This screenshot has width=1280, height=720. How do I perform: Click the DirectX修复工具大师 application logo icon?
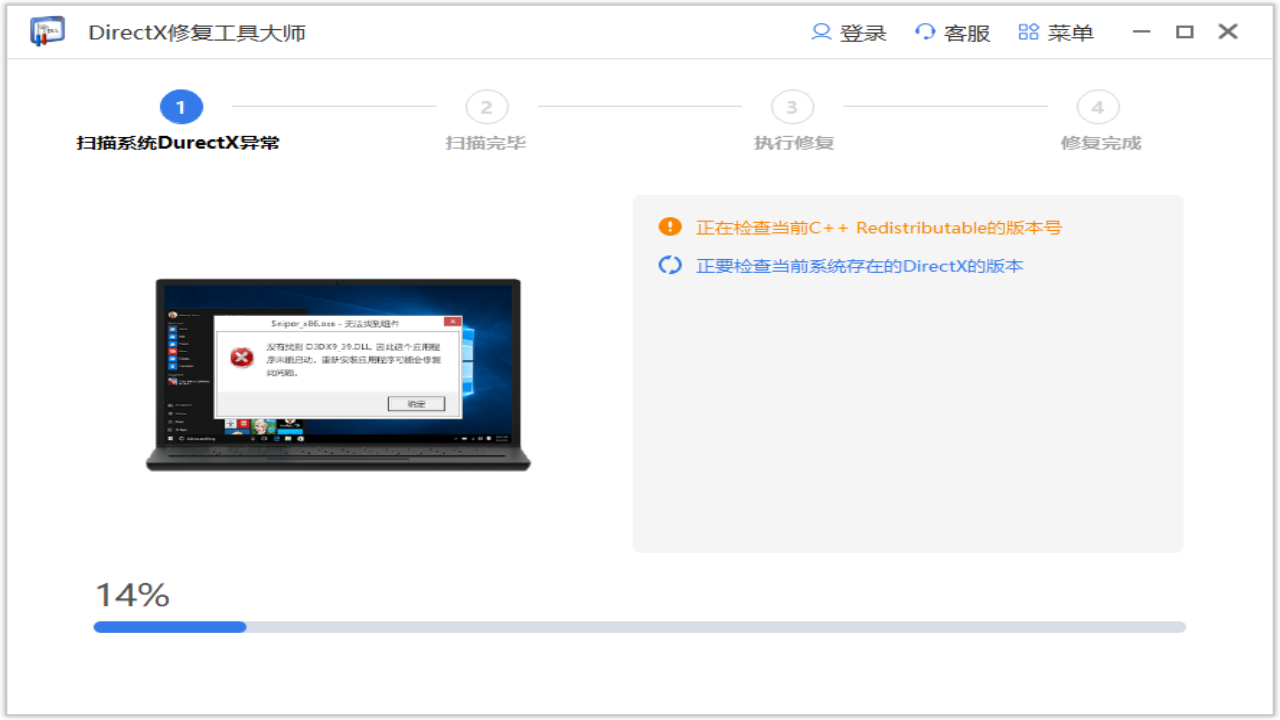[45, 31]
